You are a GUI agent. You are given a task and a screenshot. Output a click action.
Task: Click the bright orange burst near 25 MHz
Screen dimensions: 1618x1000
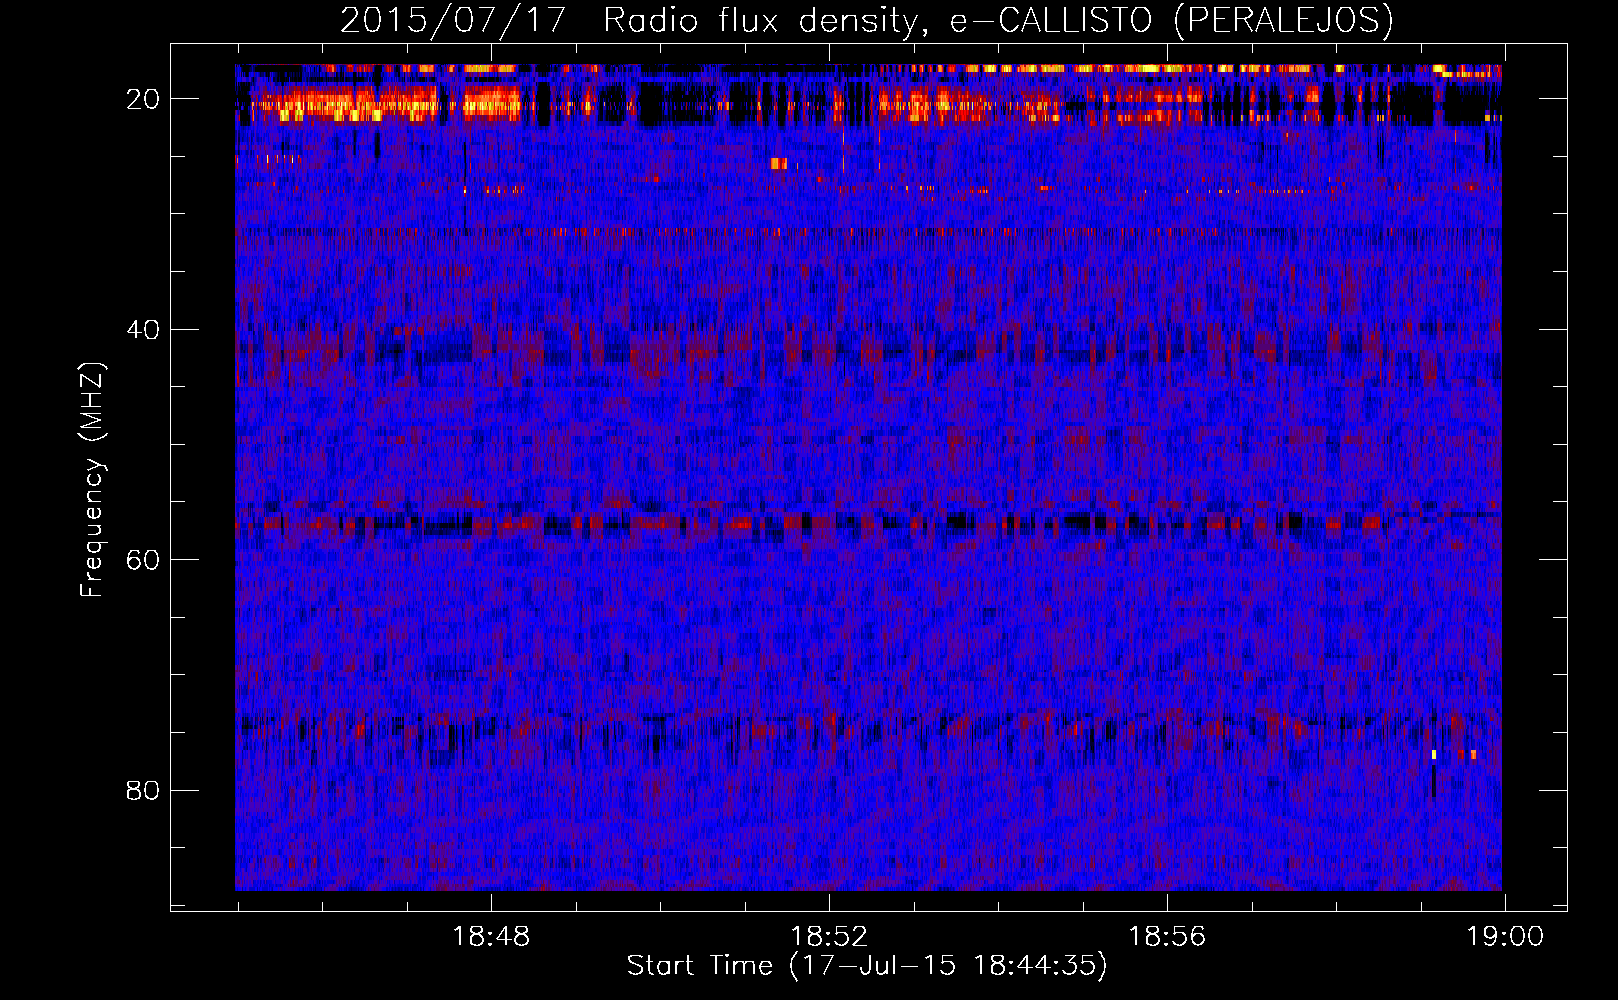(x=779, y=163)
